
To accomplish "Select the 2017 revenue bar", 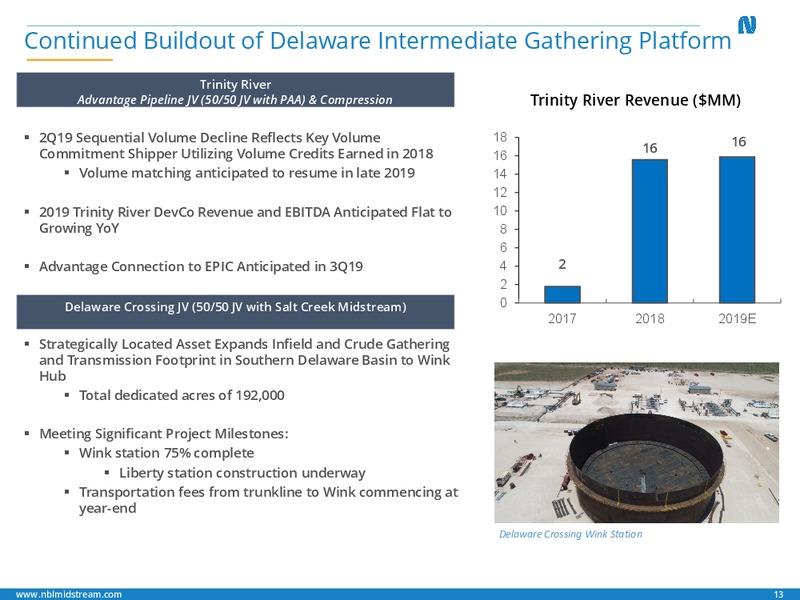I will tap(562, 294).
